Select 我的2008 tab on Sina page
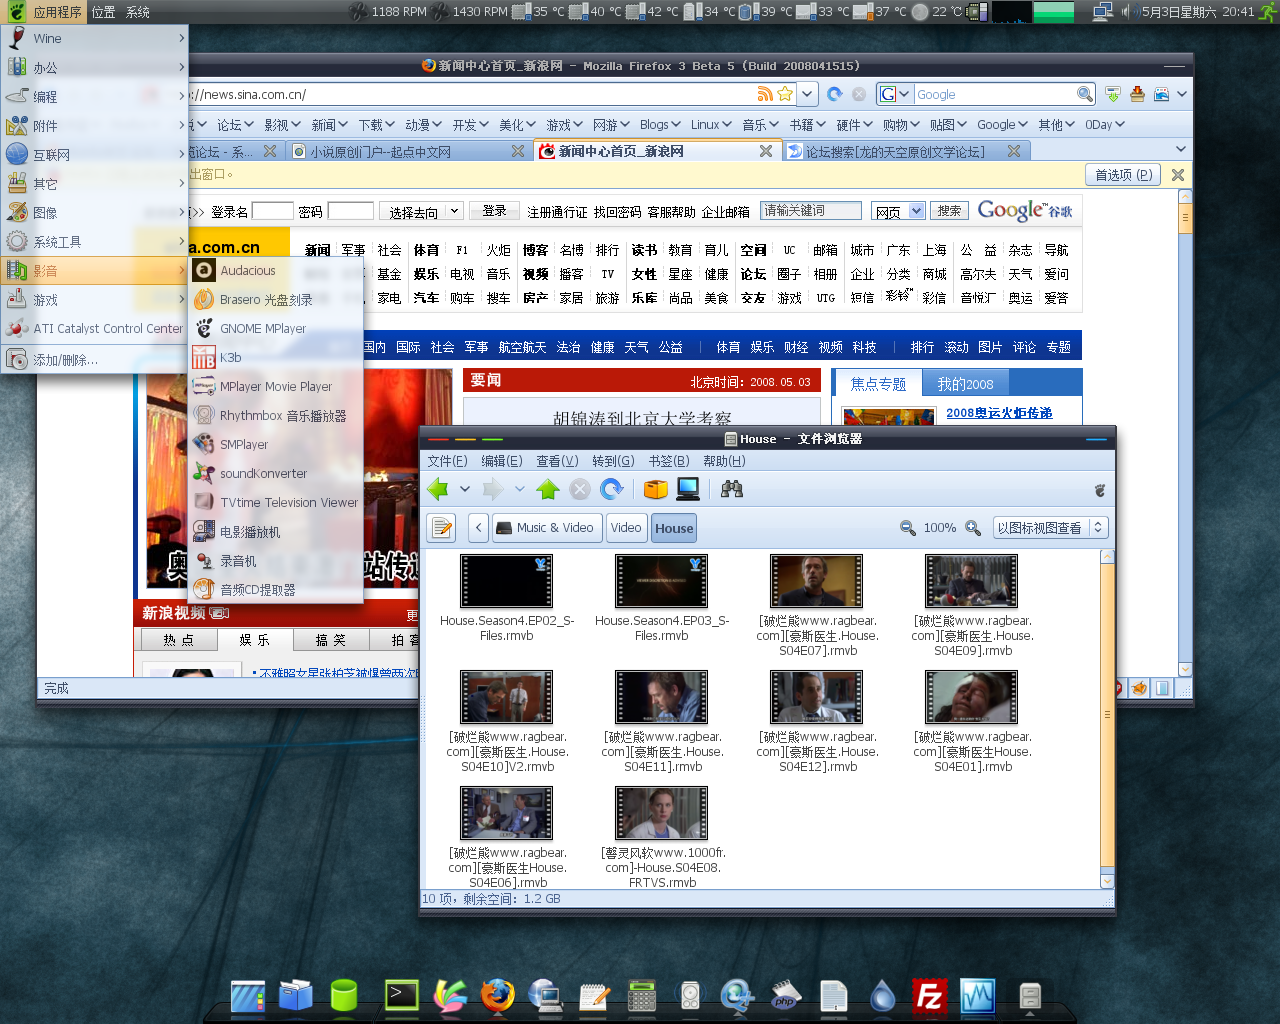The height and width of the screenshot is (1024, 1280). [965, 383]
